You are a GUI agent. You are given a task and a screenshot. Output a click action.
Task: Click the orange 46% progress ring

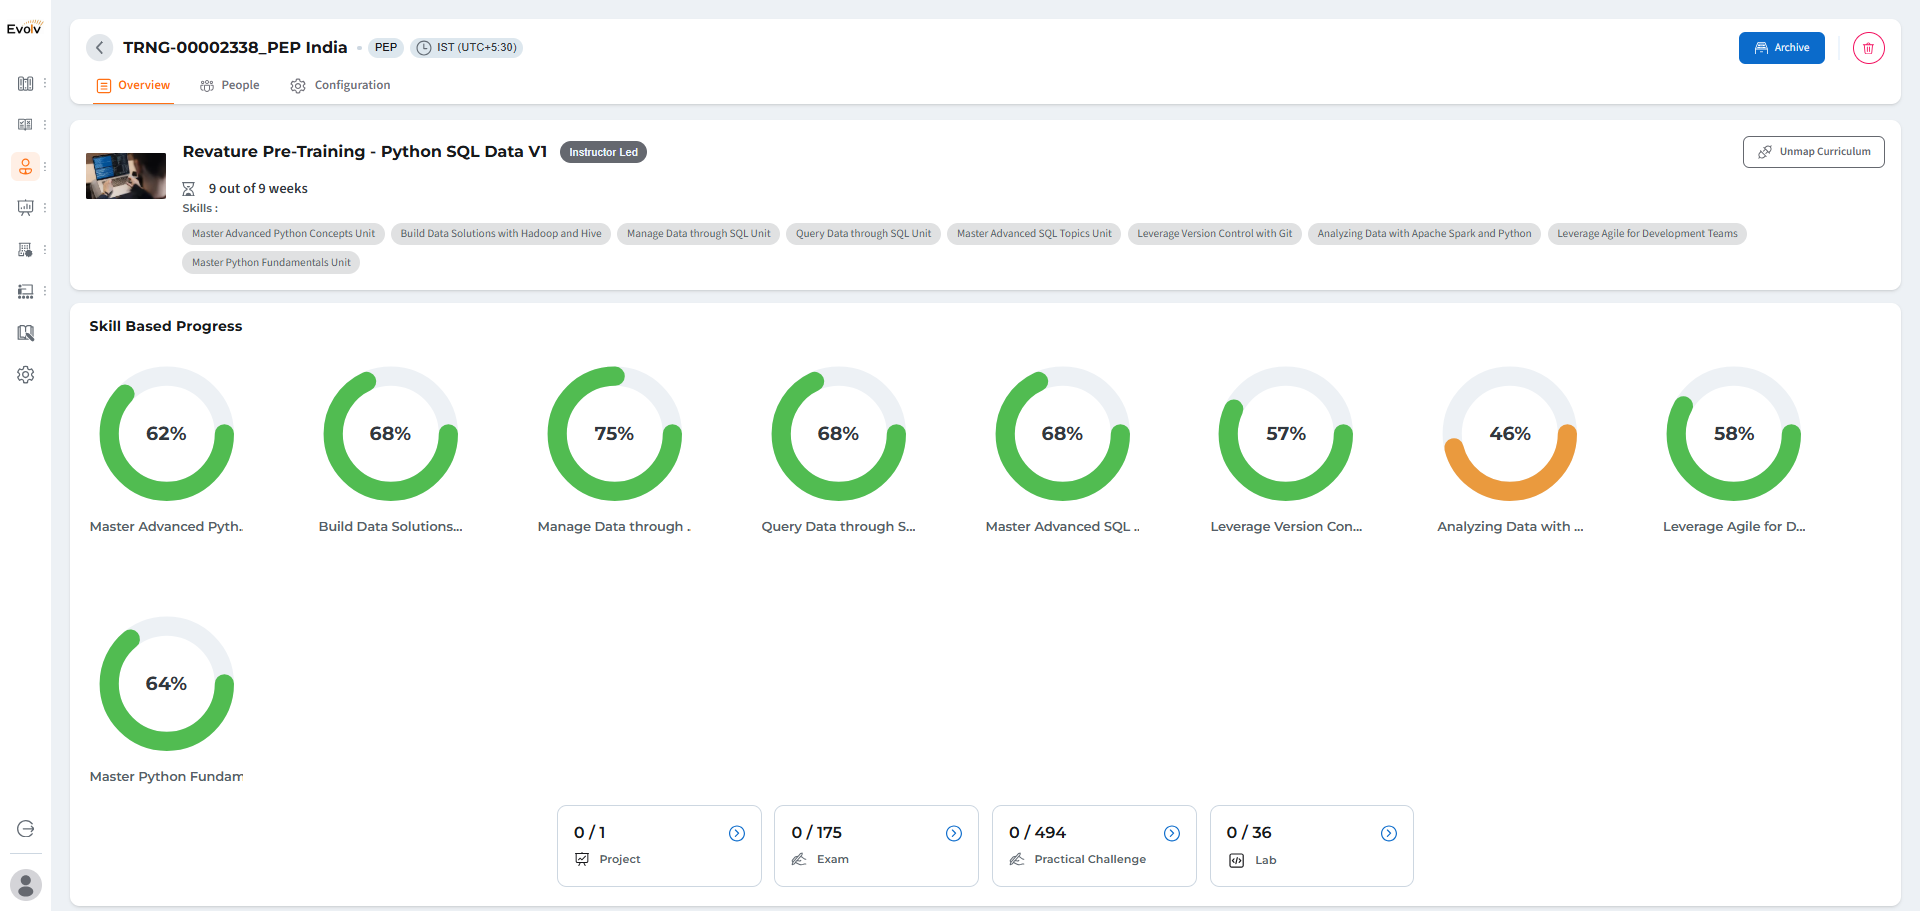[1510, 434]
